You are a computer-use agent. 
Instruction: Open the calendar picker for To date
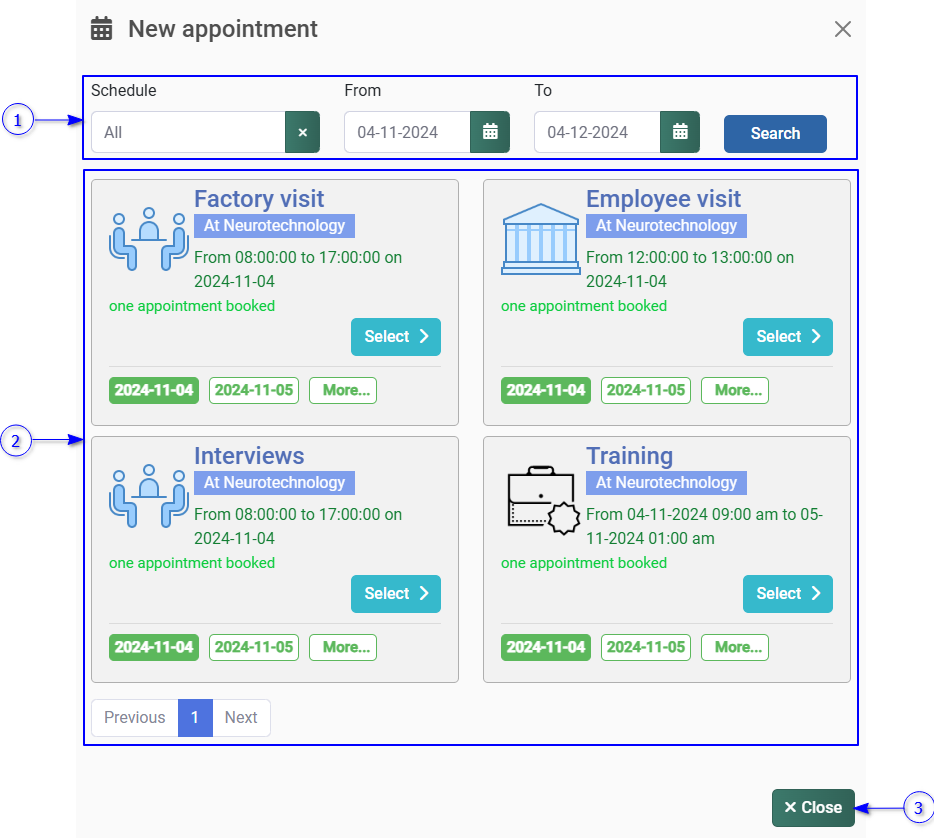click(680, 132)
